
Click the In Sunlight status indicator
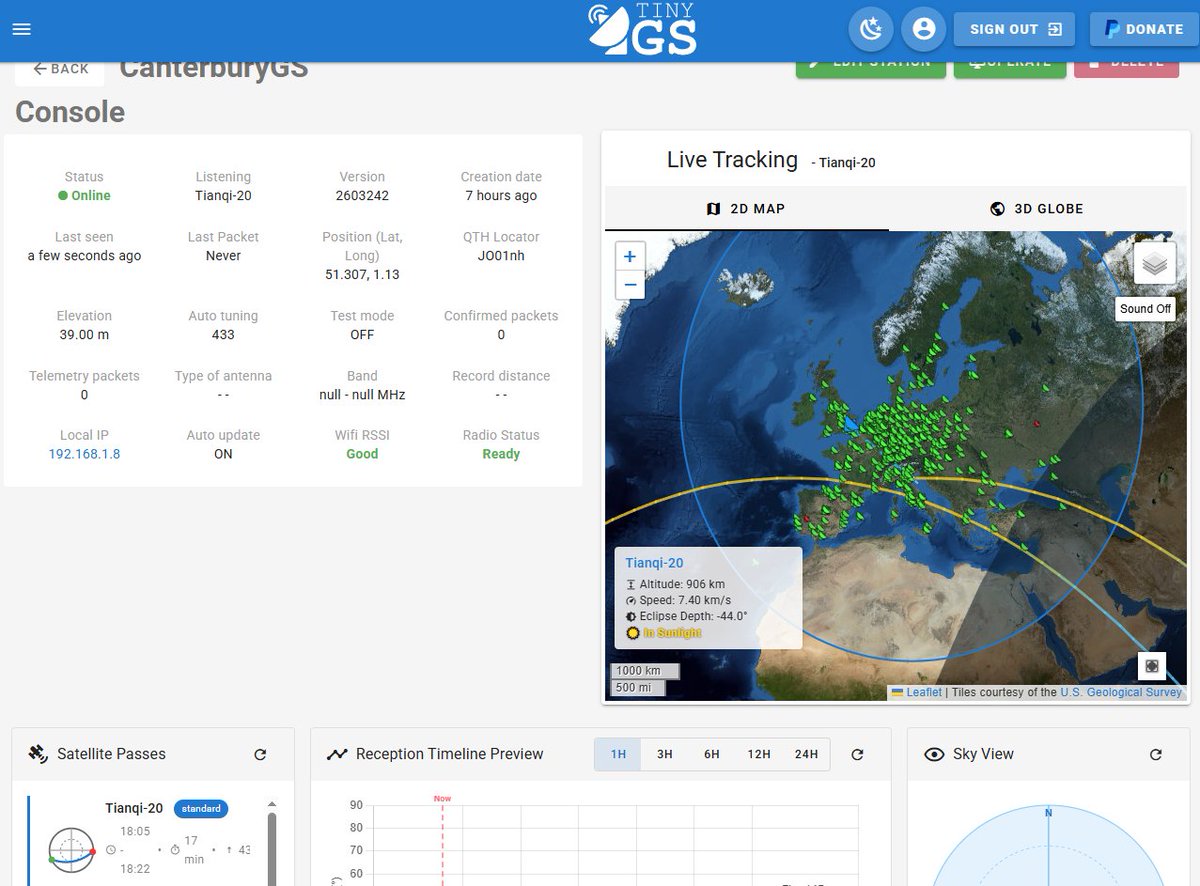(x=664, y=633)
